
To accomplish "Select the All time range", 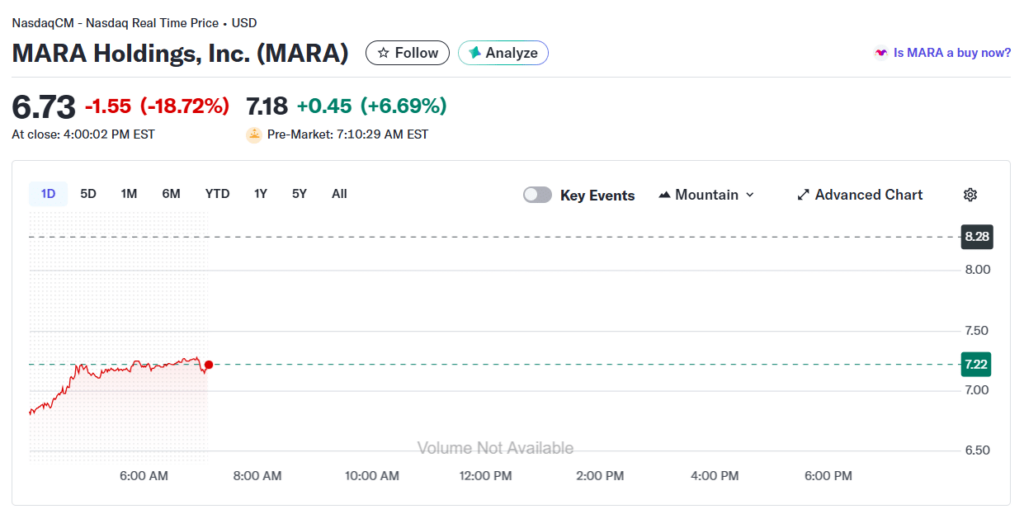I will (x=339, y=194).
